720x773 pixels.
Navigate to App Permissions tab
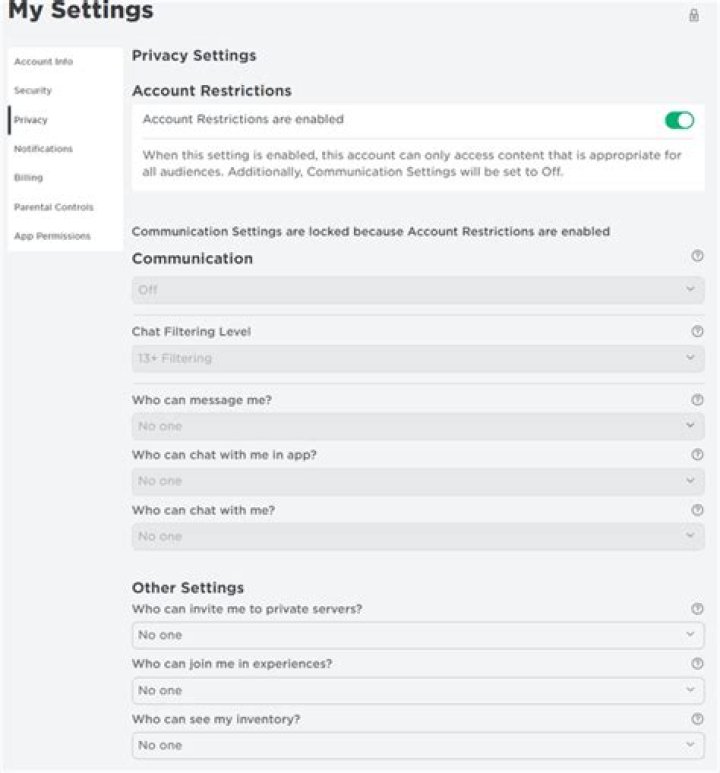pos(52,236)
